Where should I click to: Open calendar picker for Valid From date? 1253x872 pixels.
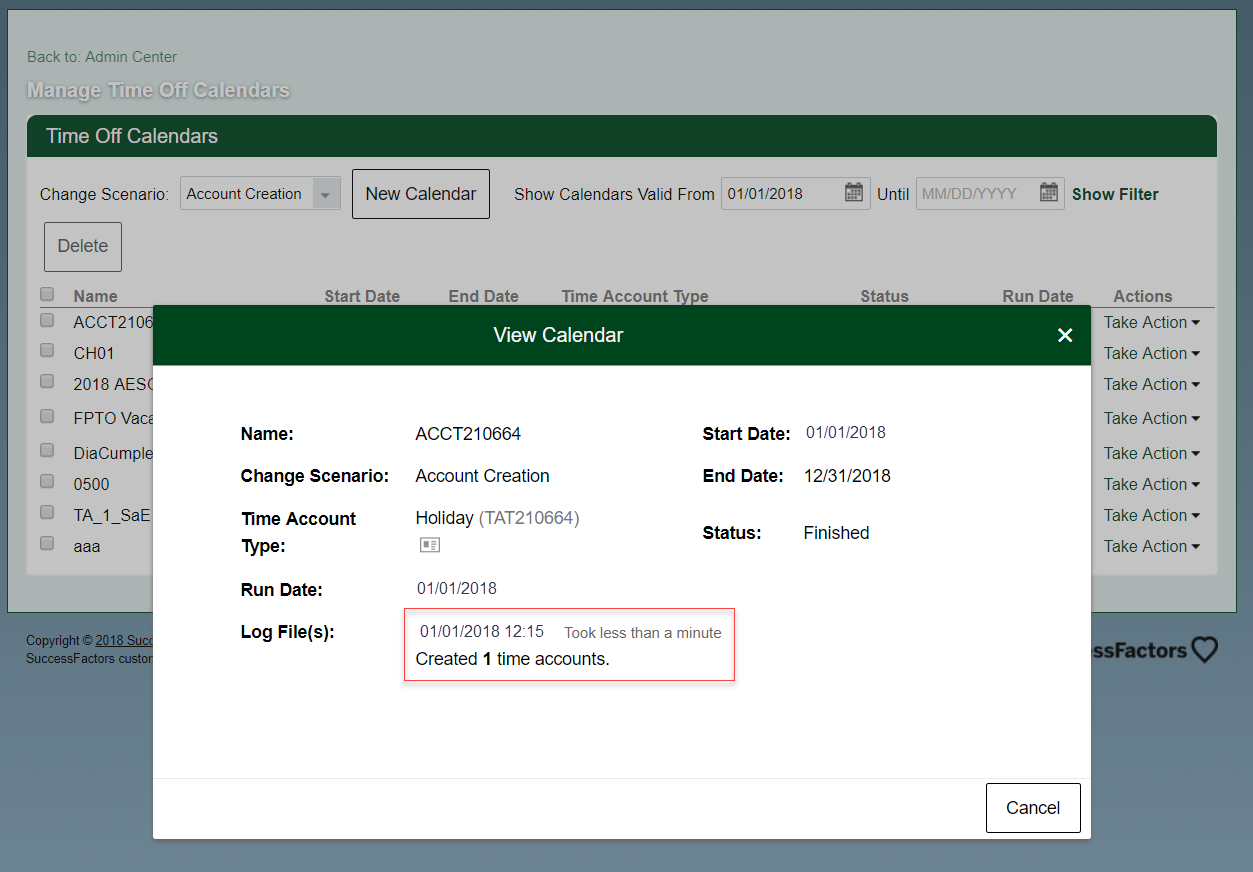pos(853,193)
